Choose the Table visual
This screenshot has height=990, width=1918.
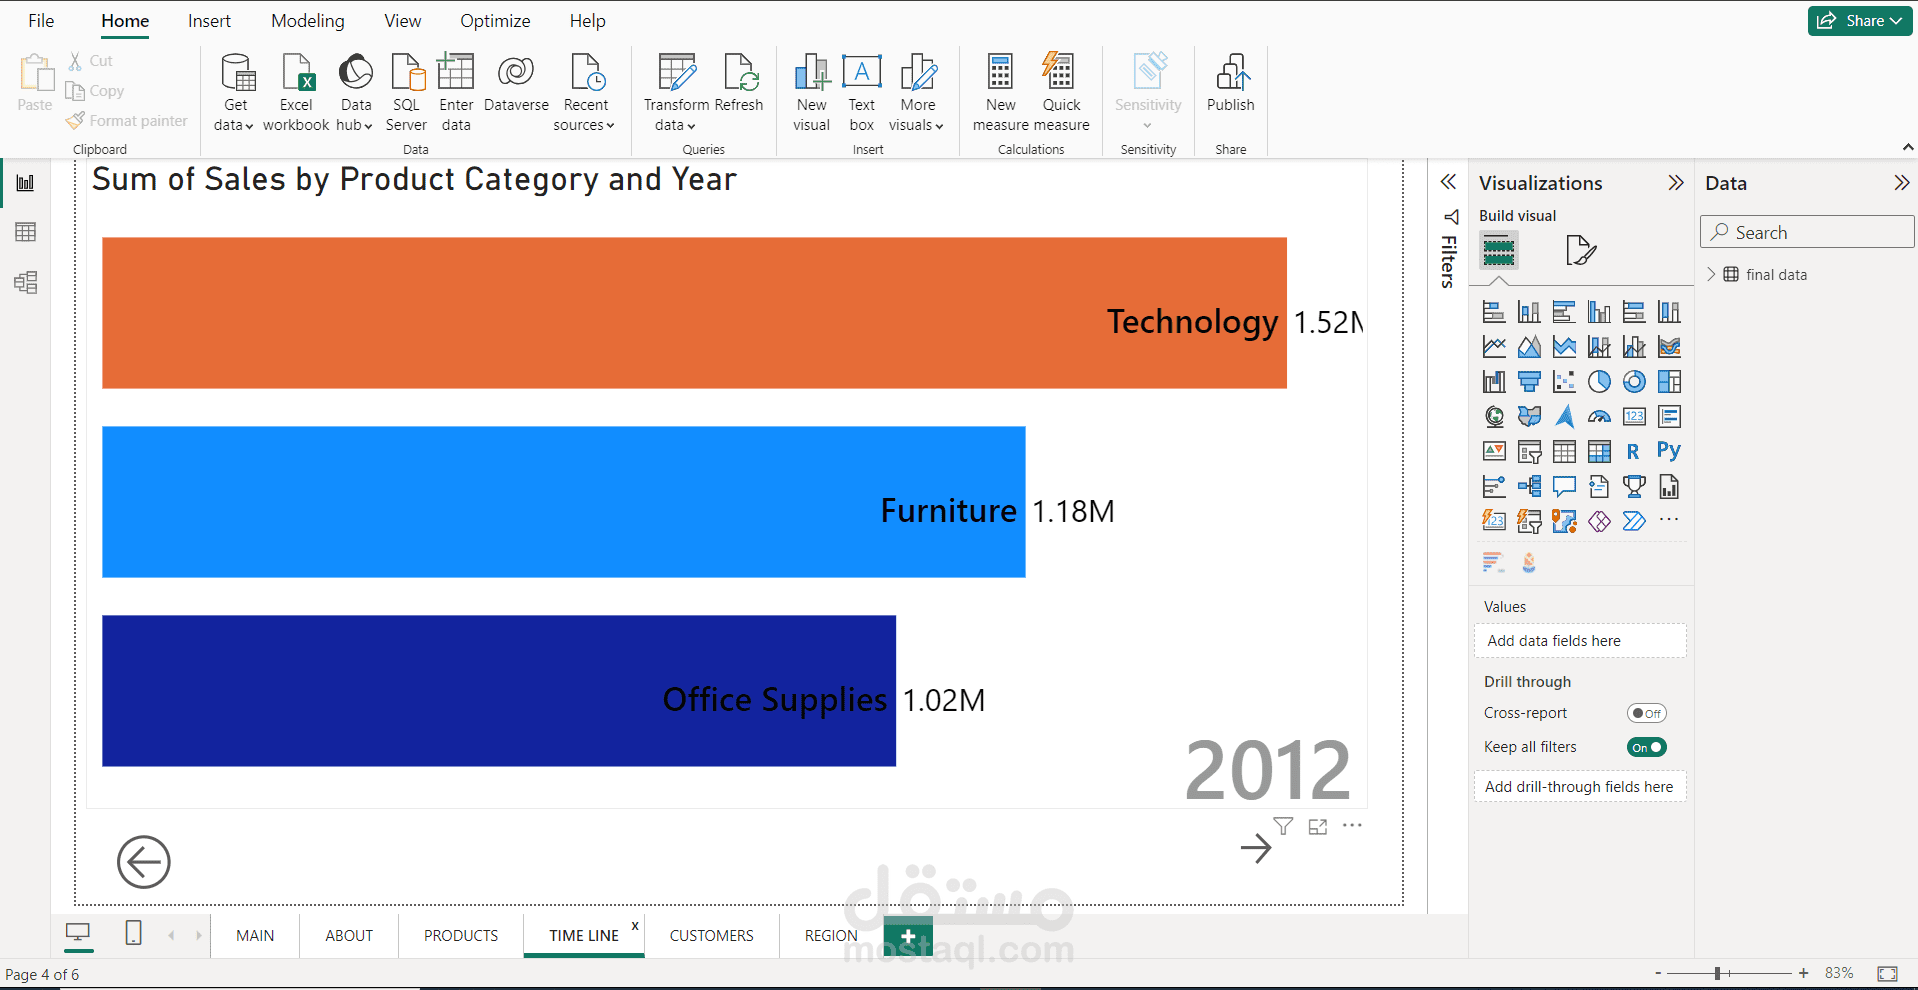point(1564,452)
